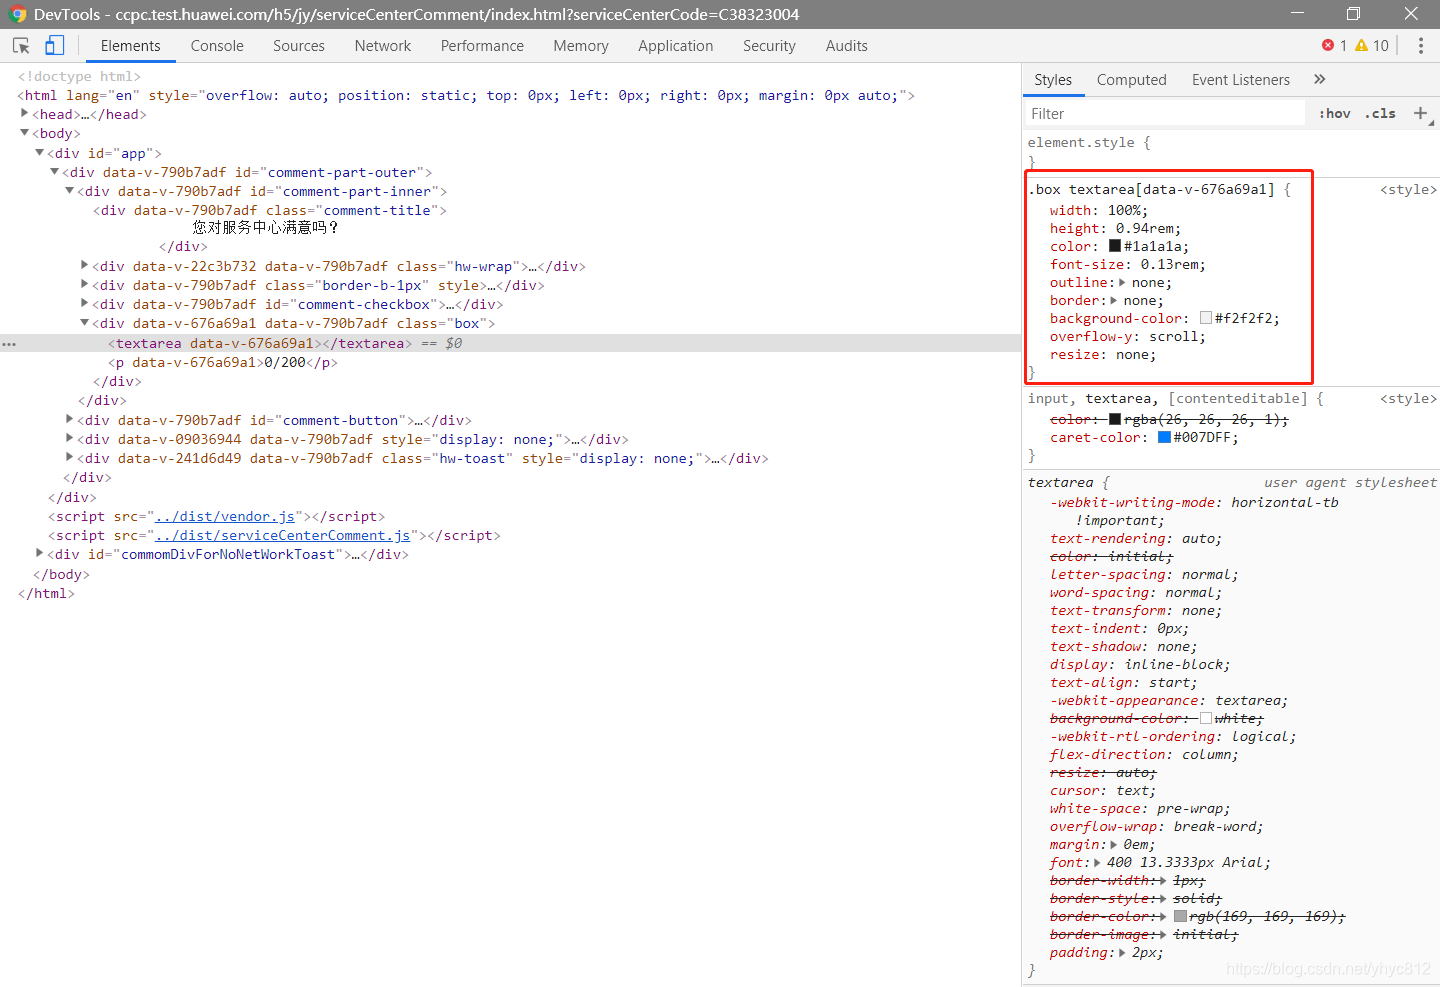
Task: Open color picker for #1a1a1a swatch
Action: [1115, 246]
